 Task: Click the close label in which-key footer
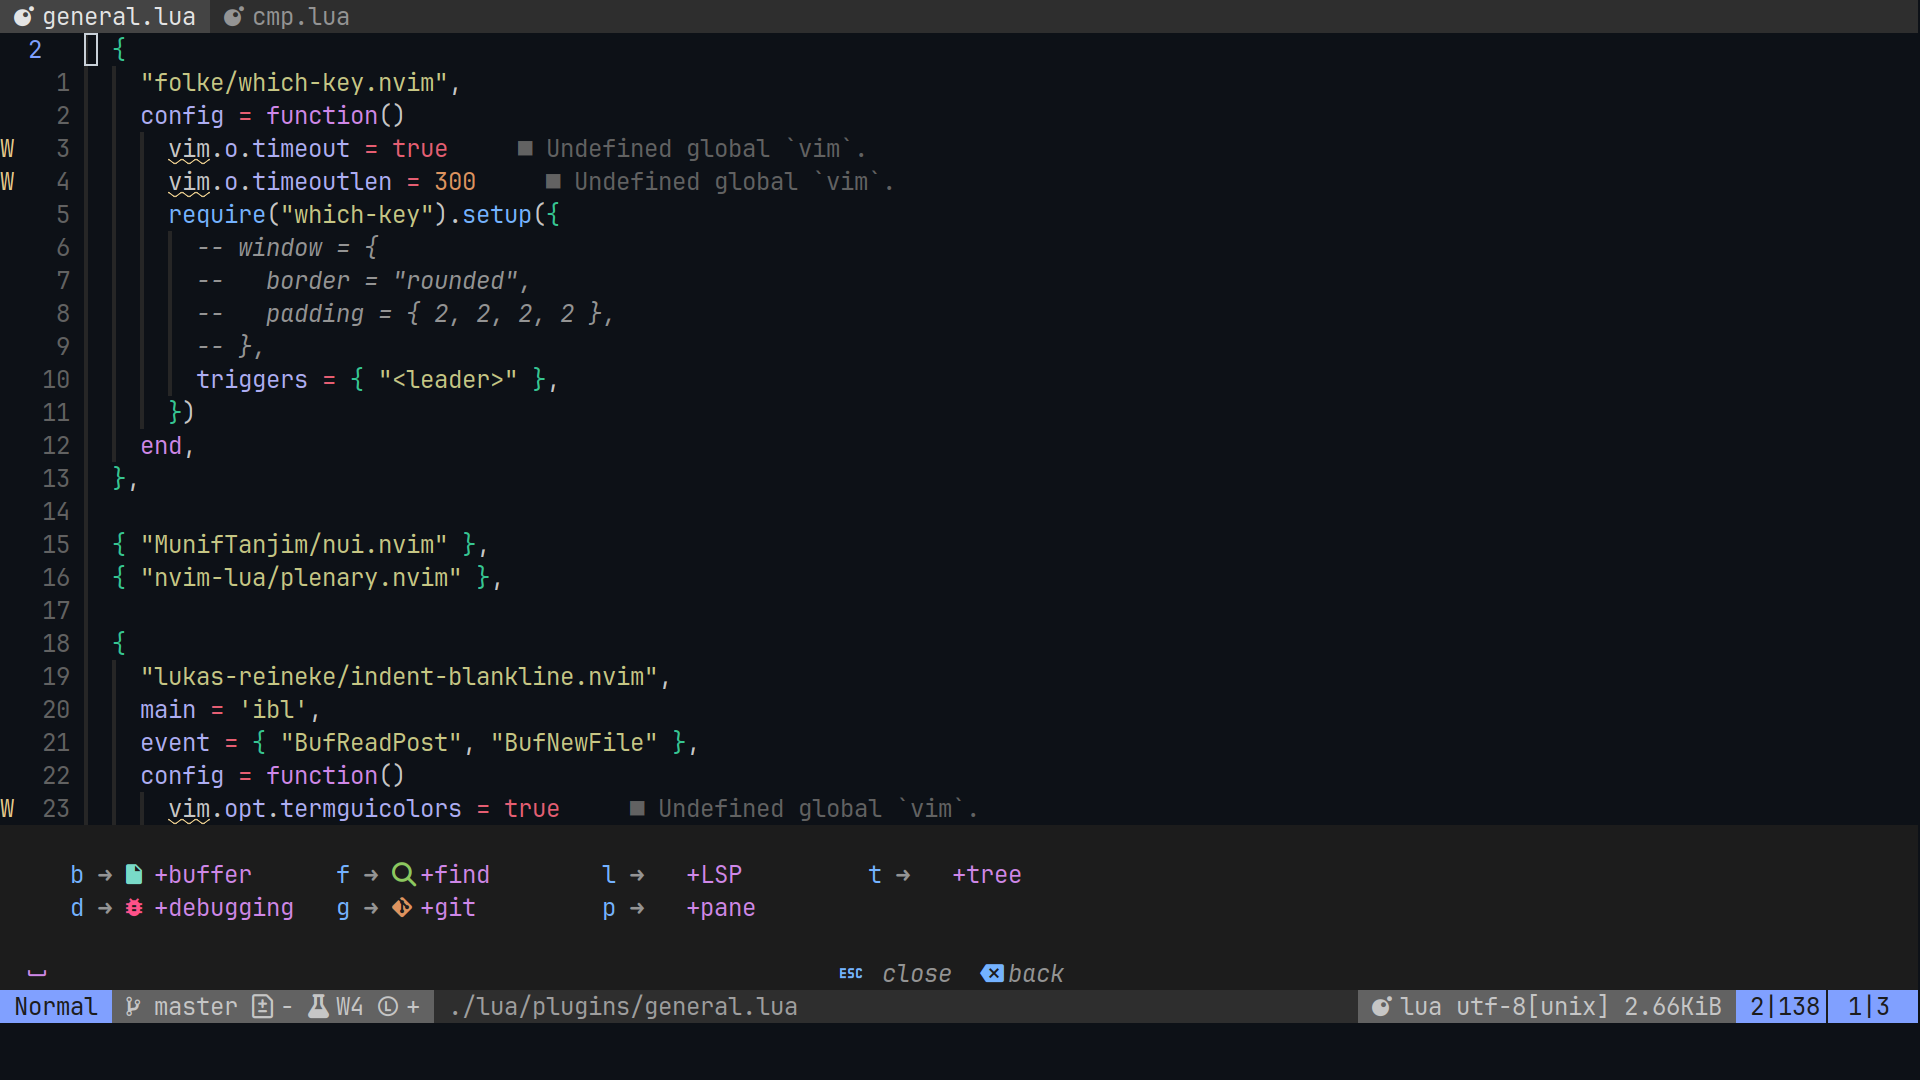(917, 974)
